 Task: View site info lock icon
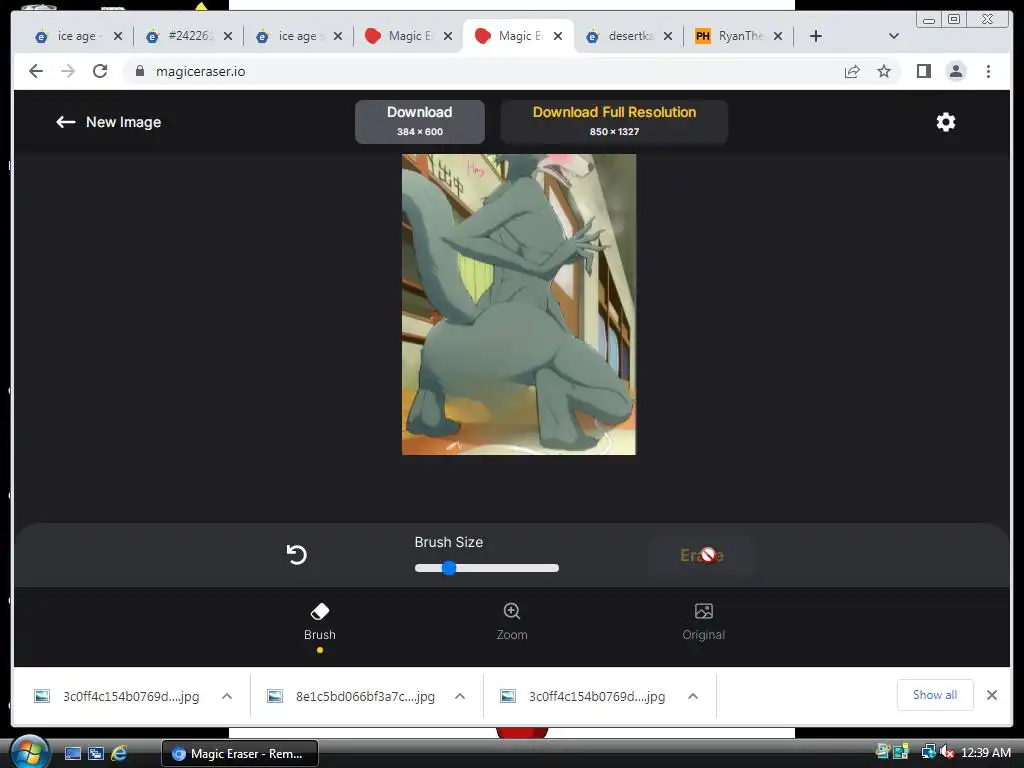click(140, 71)
